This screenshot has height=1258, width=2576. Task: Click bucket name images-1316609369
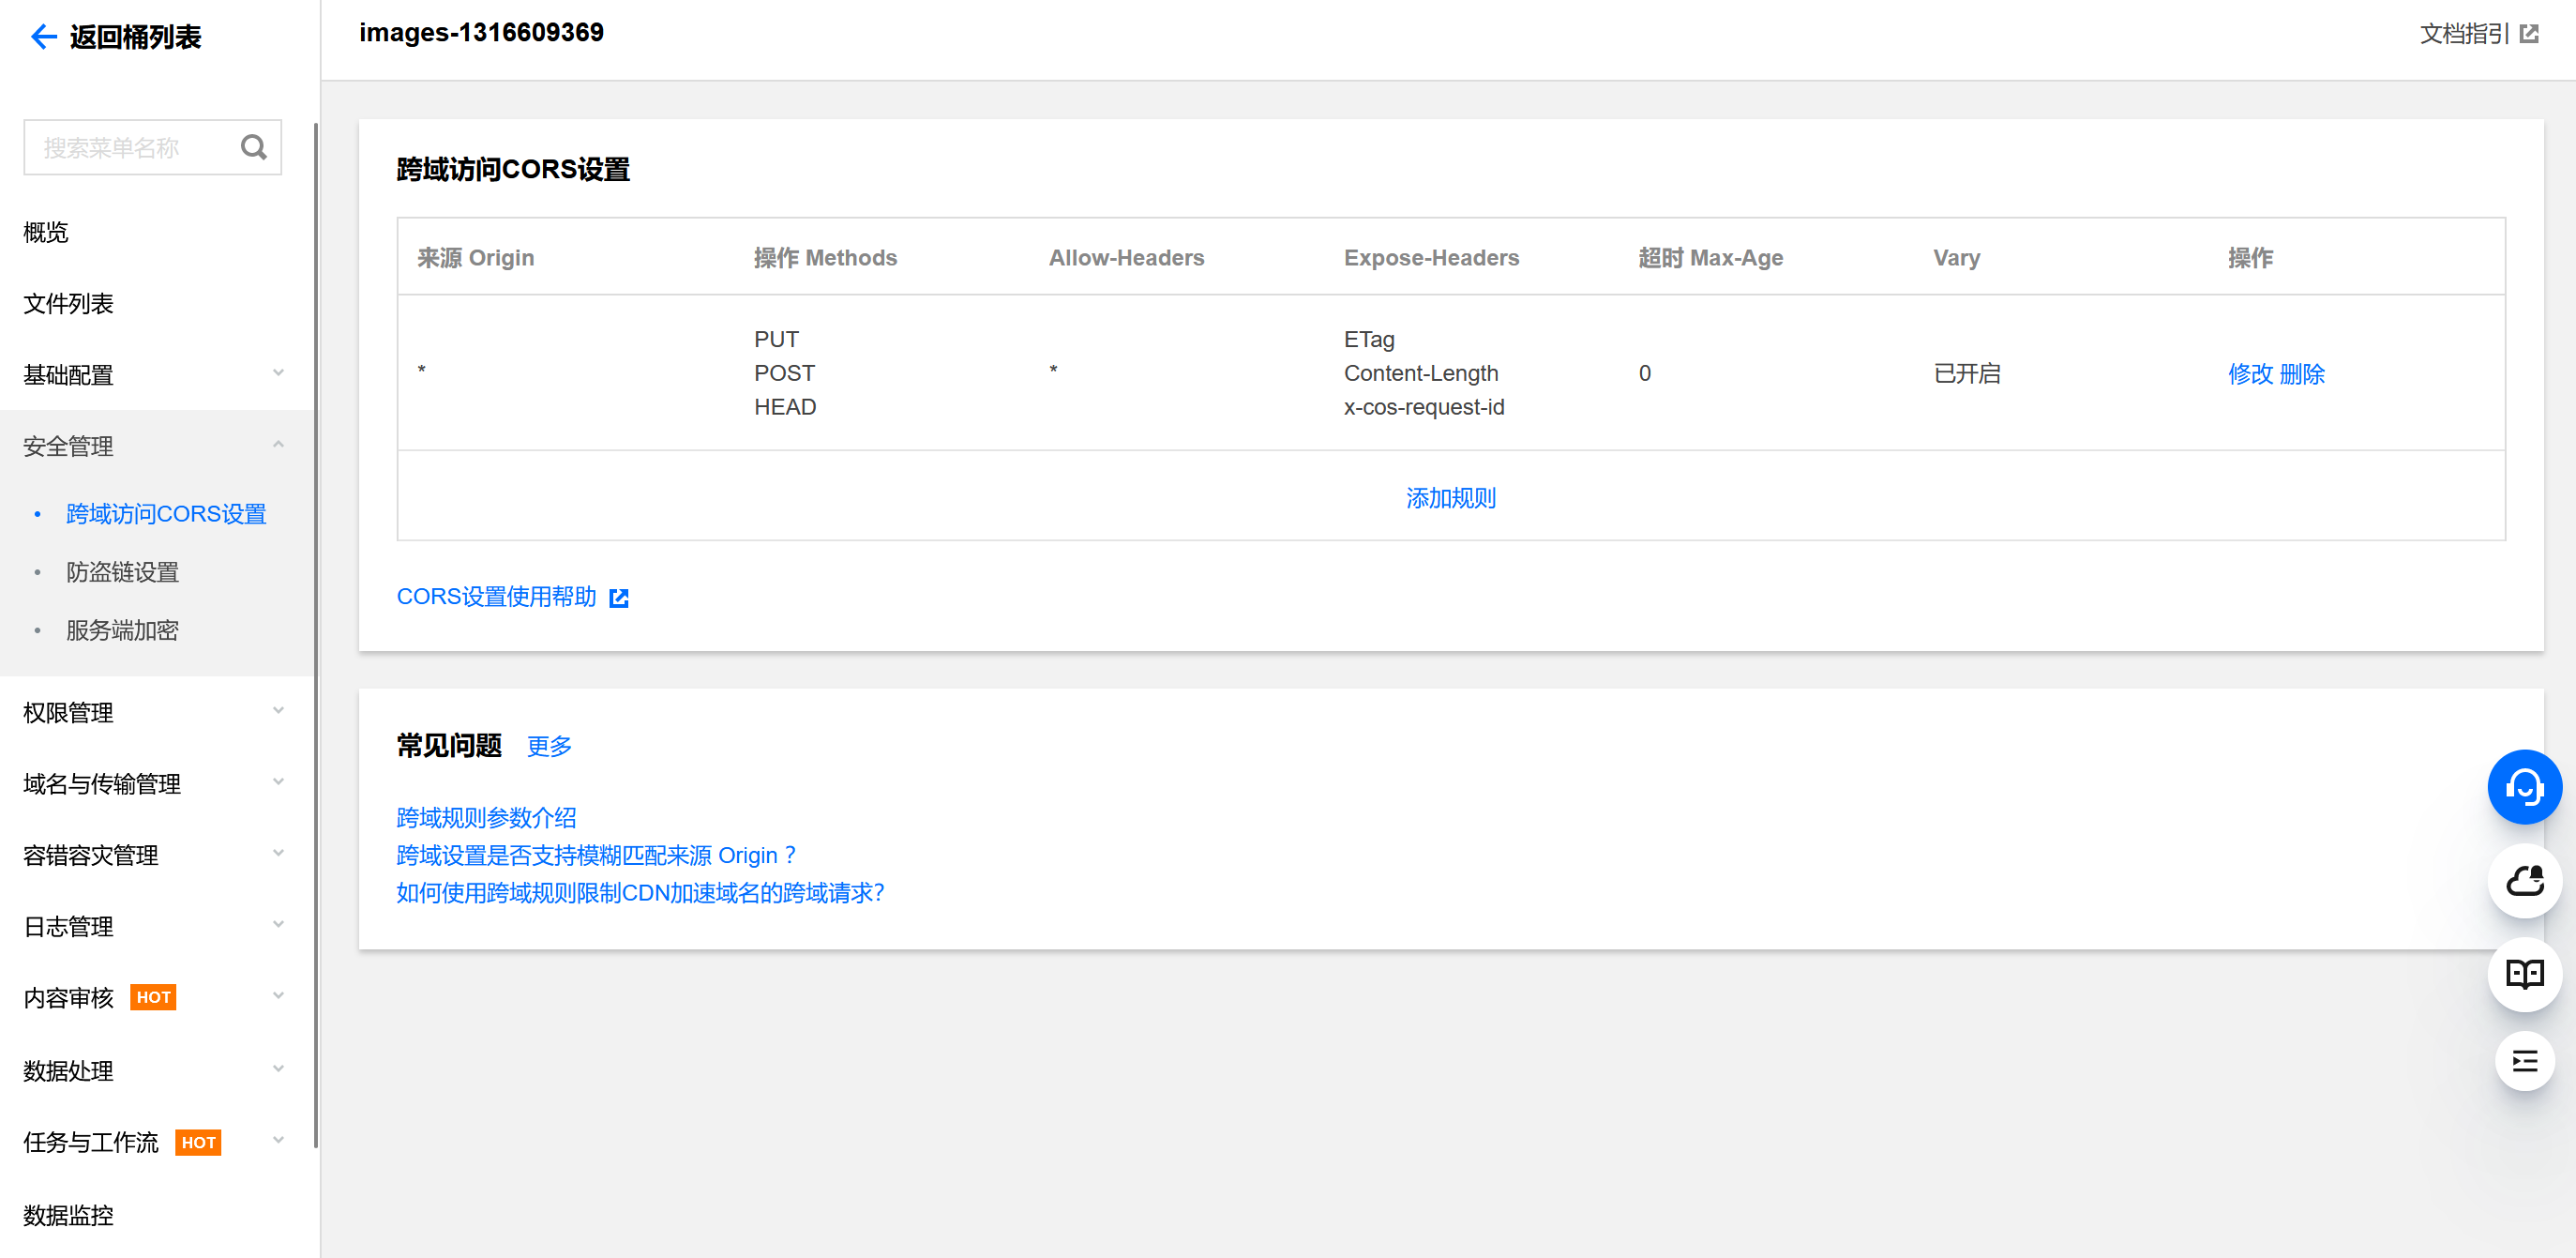point(481,33)
